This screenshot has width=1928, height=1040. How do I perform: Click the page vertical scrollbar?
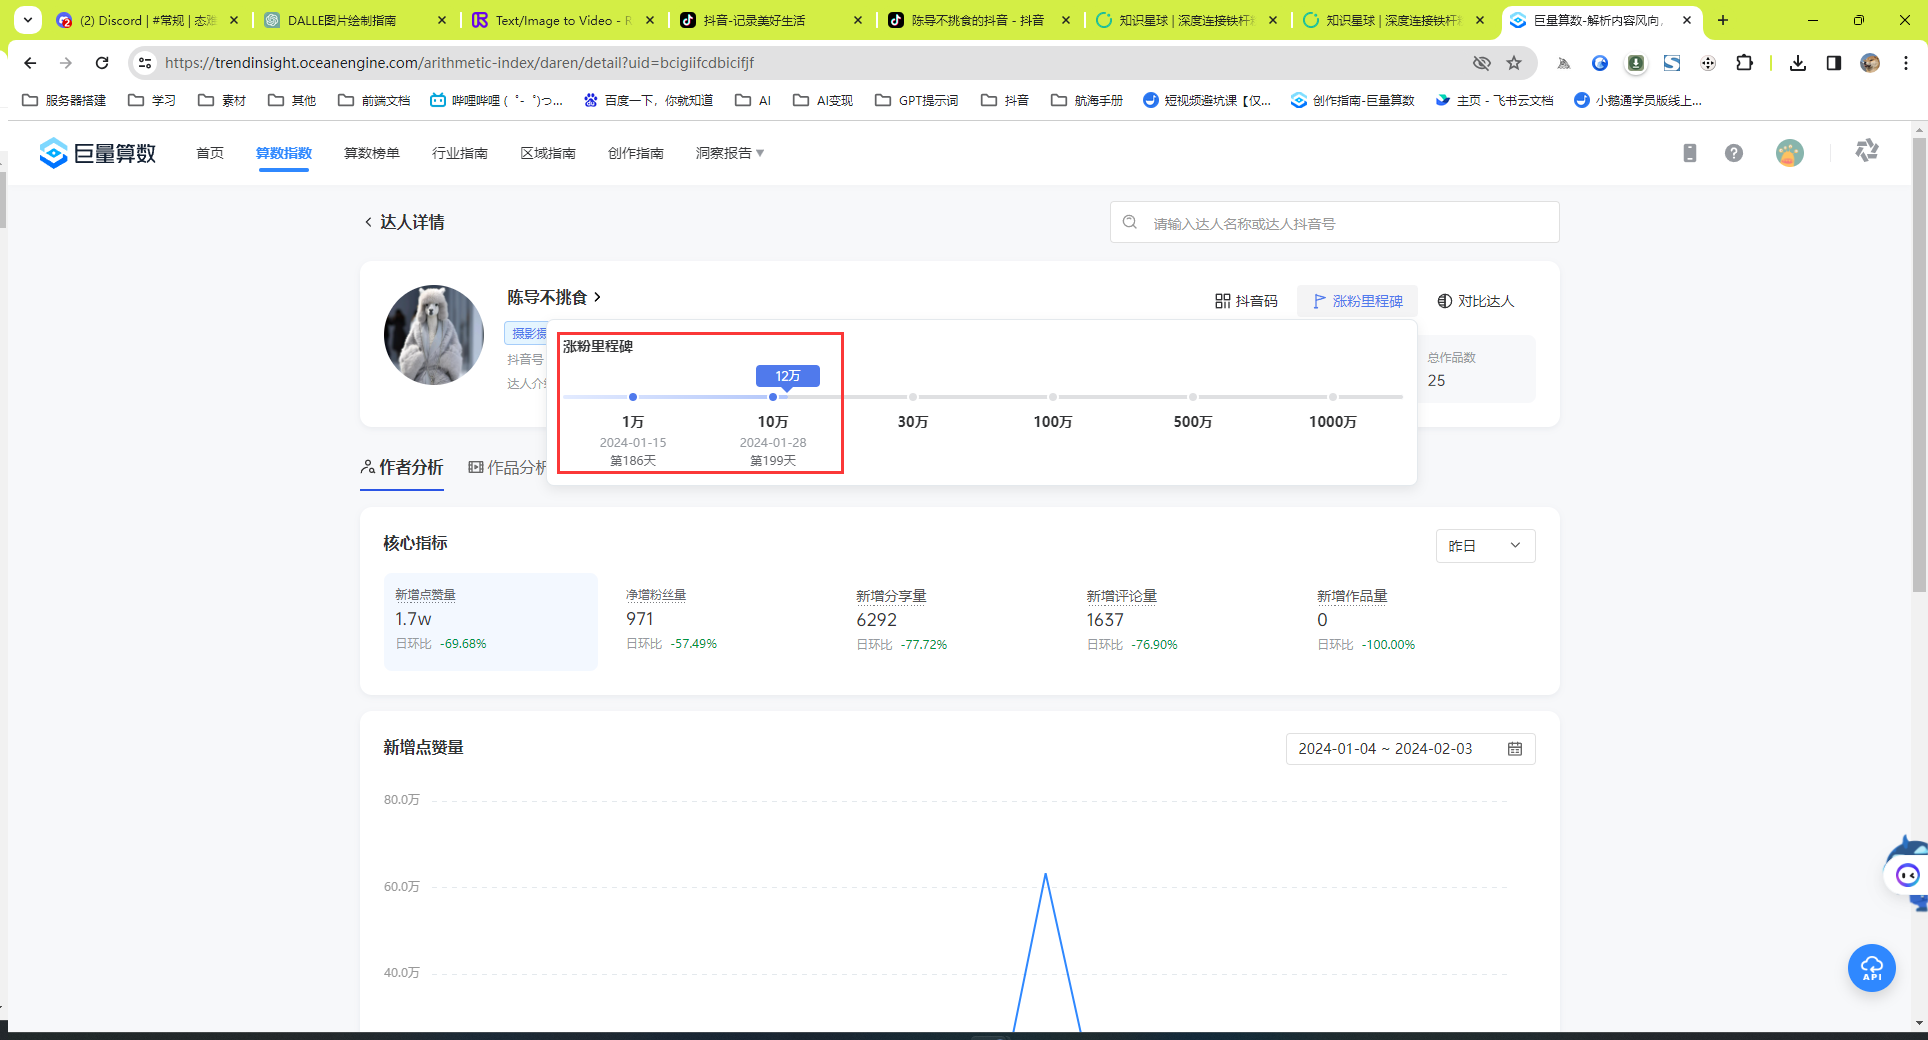pos(1918,366)
